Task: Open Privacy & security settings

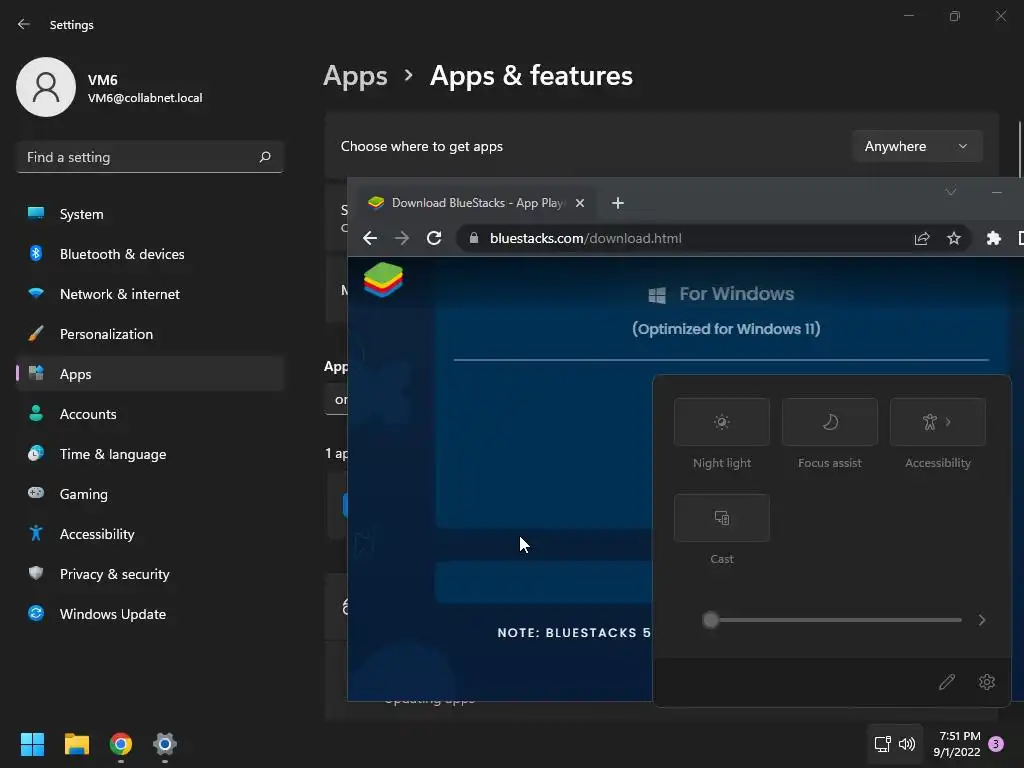Action: coord(151,574)
